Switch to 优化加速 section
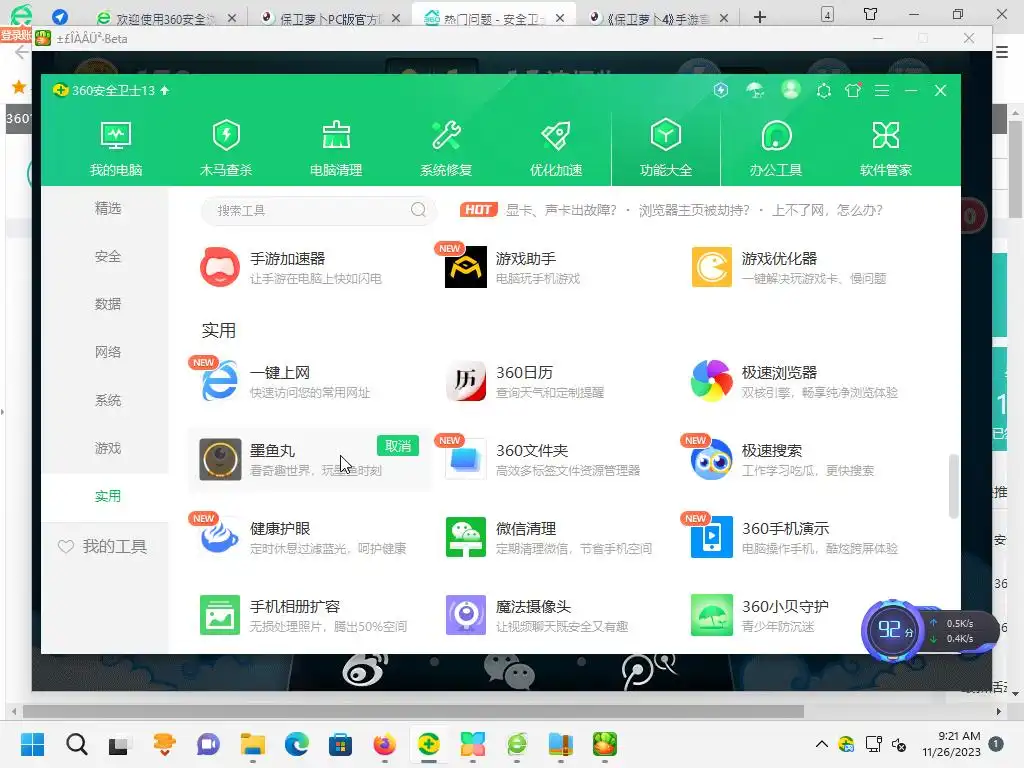 click(x=556, y=148)
